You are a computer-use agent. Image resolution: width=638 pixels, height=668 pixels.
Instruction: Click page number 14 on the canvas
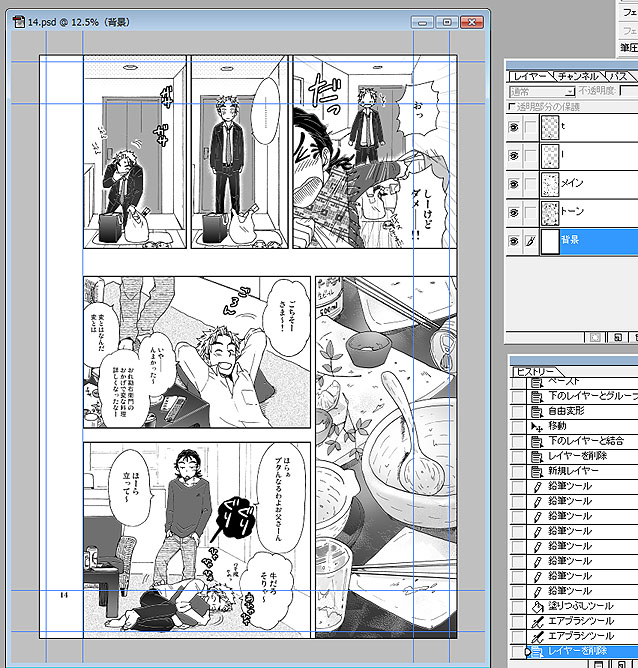point(64,595)
